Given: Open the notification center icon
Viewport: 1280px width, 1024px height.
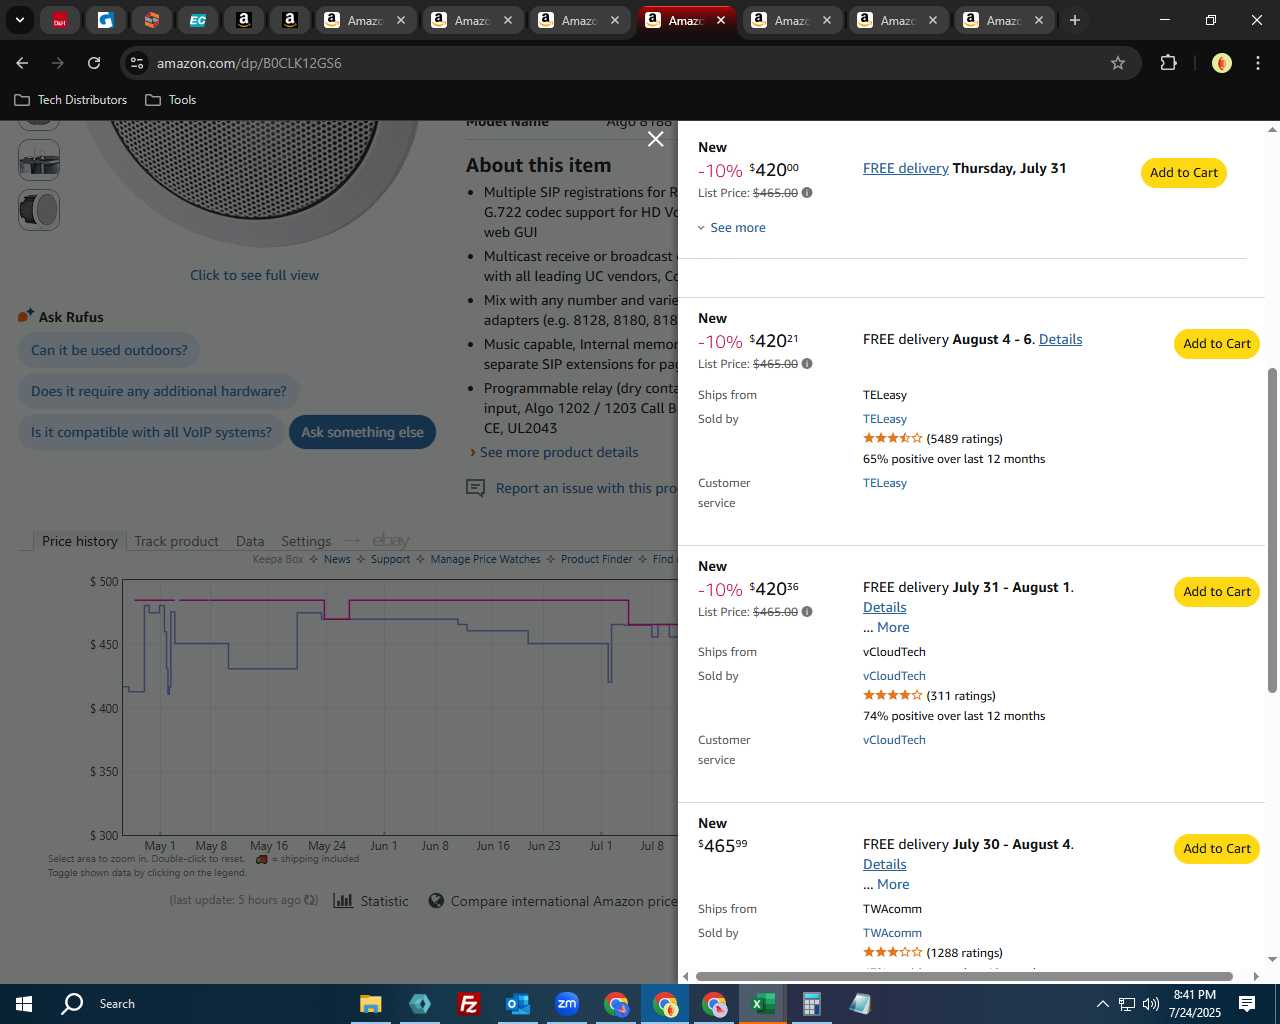Looking at the screenshot, I should (1247, 1004).
